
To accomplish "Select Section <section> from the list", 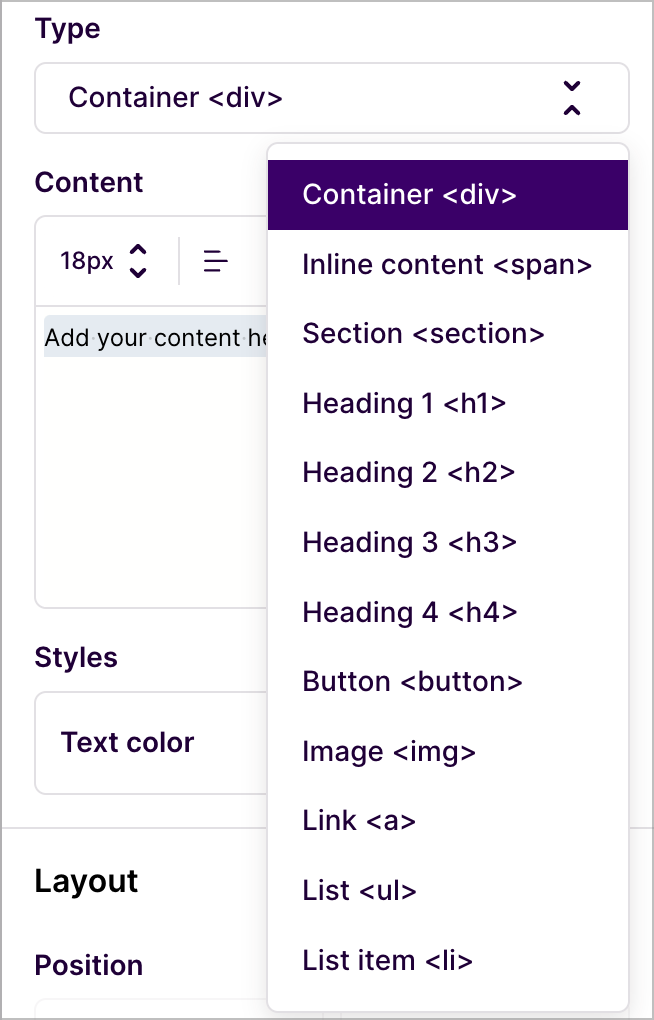I will tap(448, 334).
